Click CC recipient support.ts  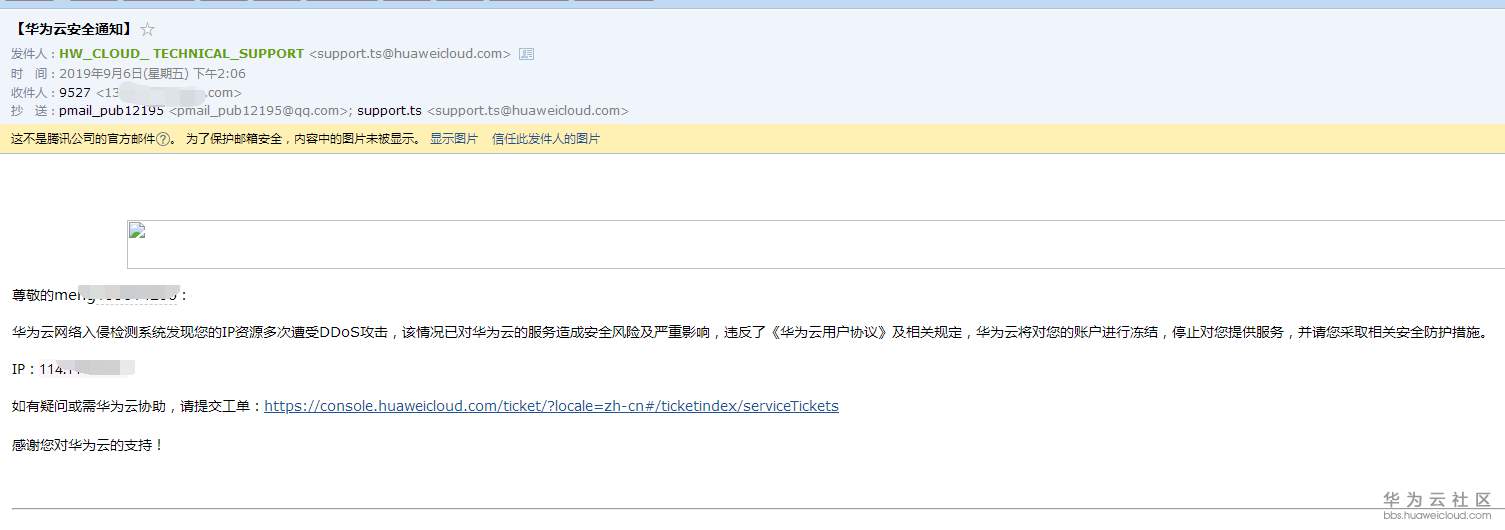(389, 111)
